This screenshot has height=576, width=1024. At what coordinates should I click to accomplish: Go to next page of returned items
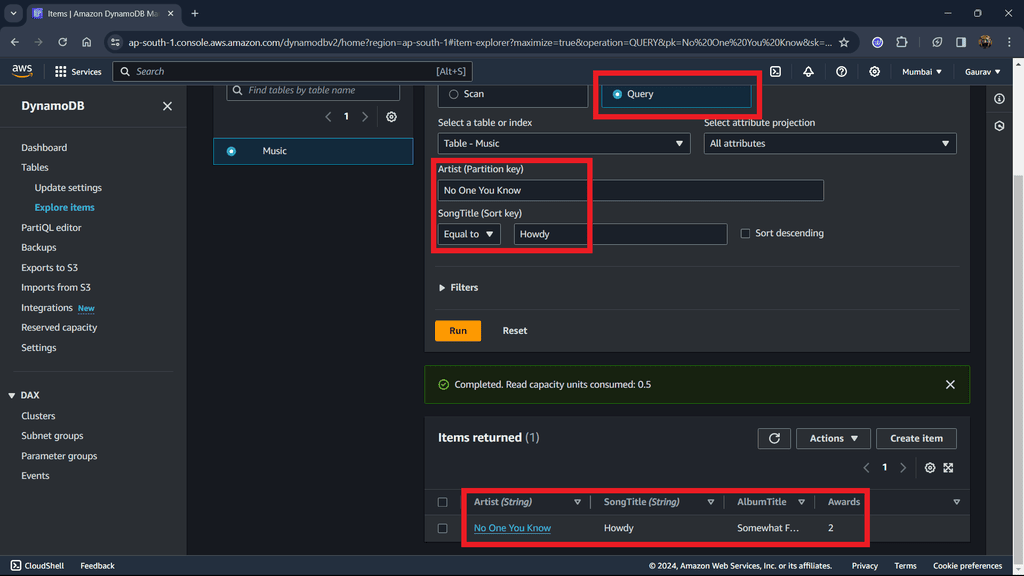(x=903, y=468)
